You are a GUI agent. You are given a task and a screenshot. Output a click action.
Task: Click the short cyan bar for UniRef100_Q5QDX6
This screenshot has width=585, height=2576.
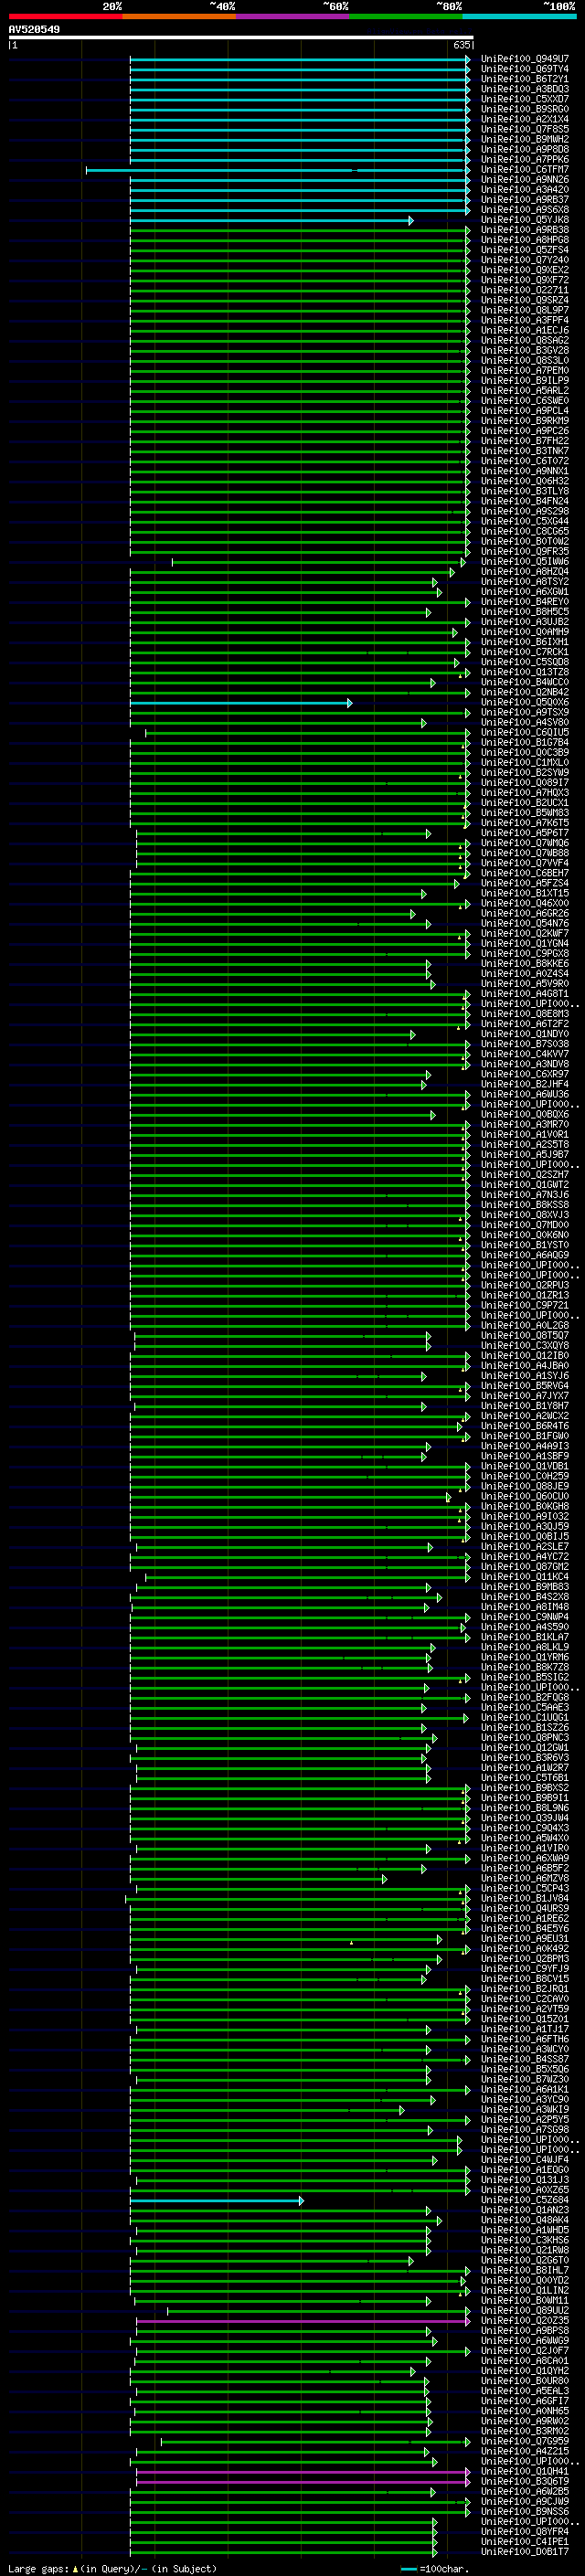(x=241, y=703)
